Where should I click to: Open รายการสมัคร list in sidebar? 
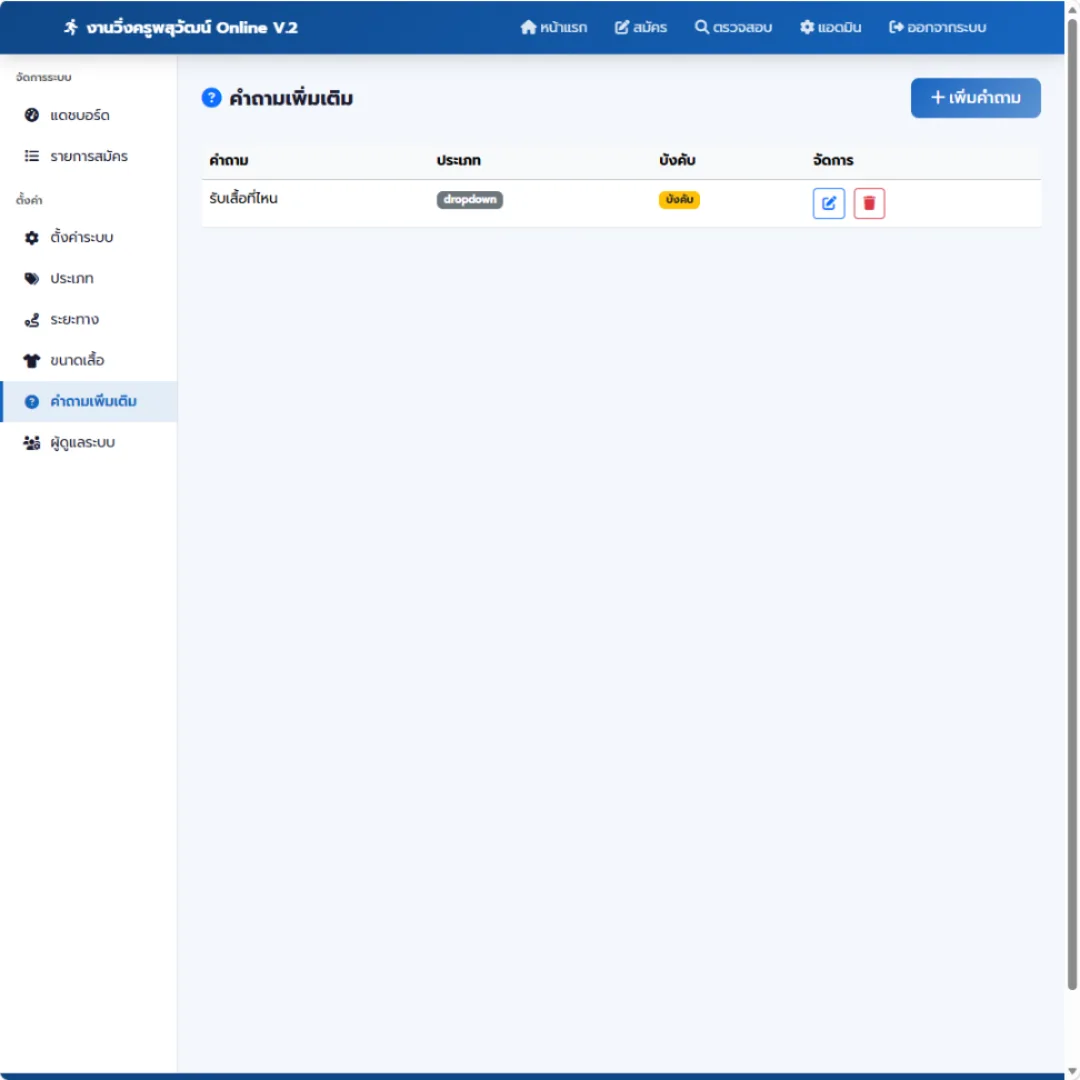89,156
